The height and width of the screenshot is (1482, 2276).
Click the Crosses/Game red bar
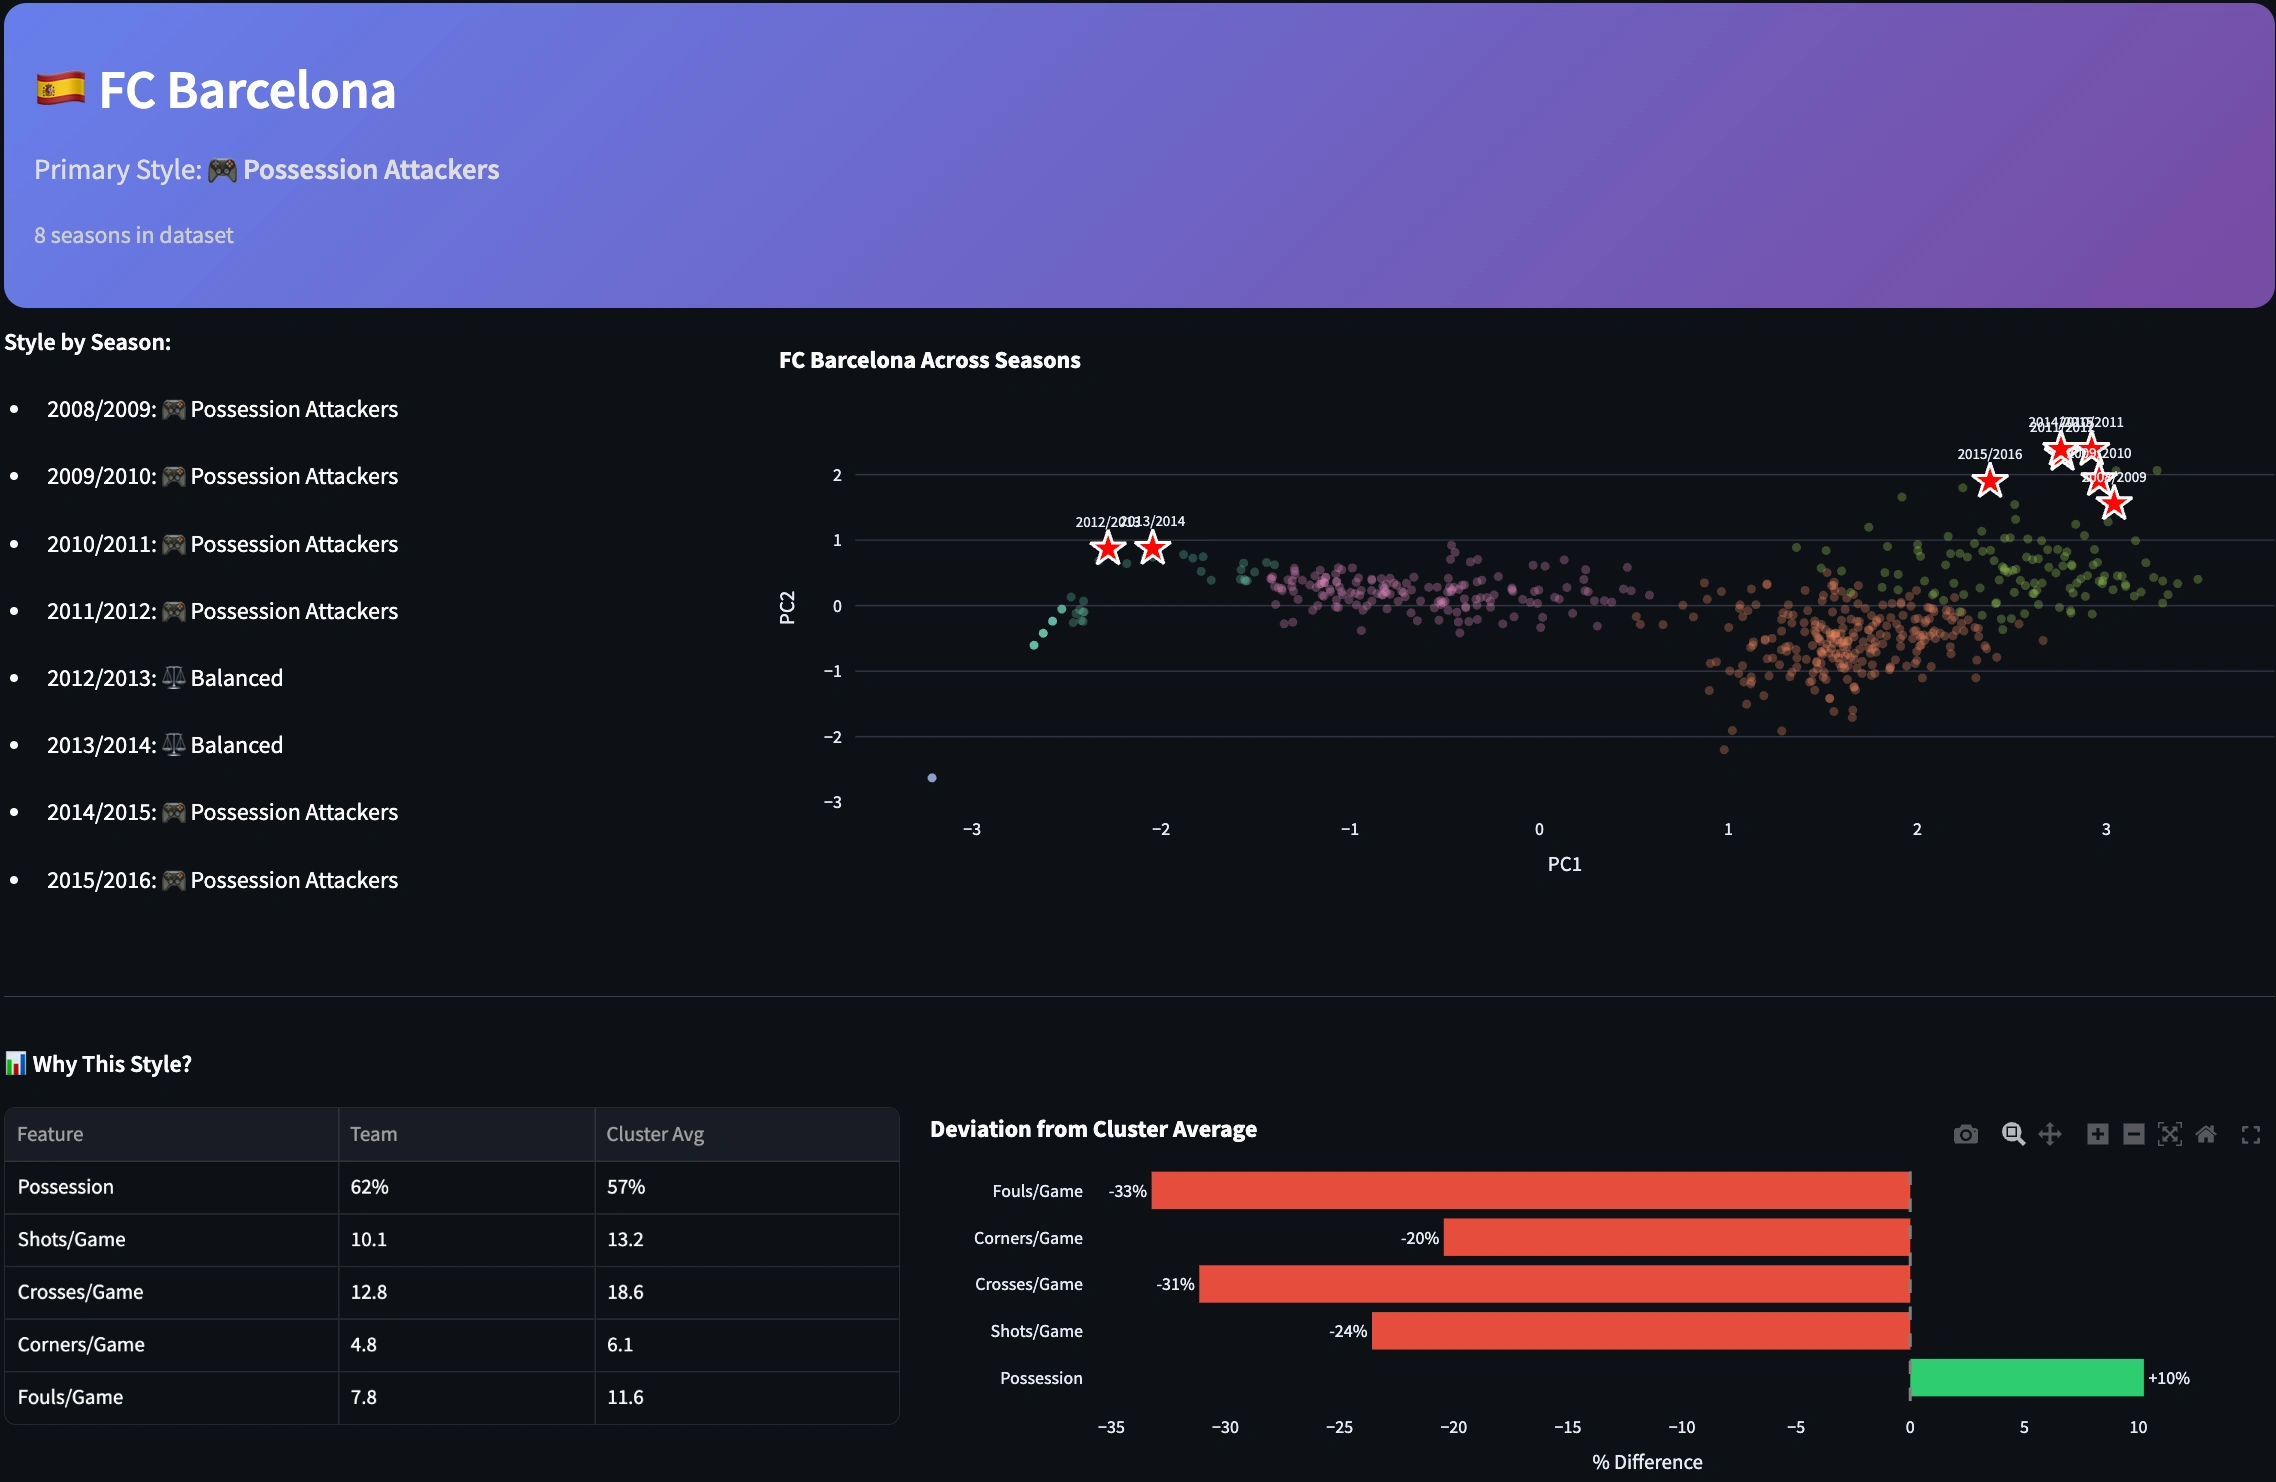(1554, 1284)
